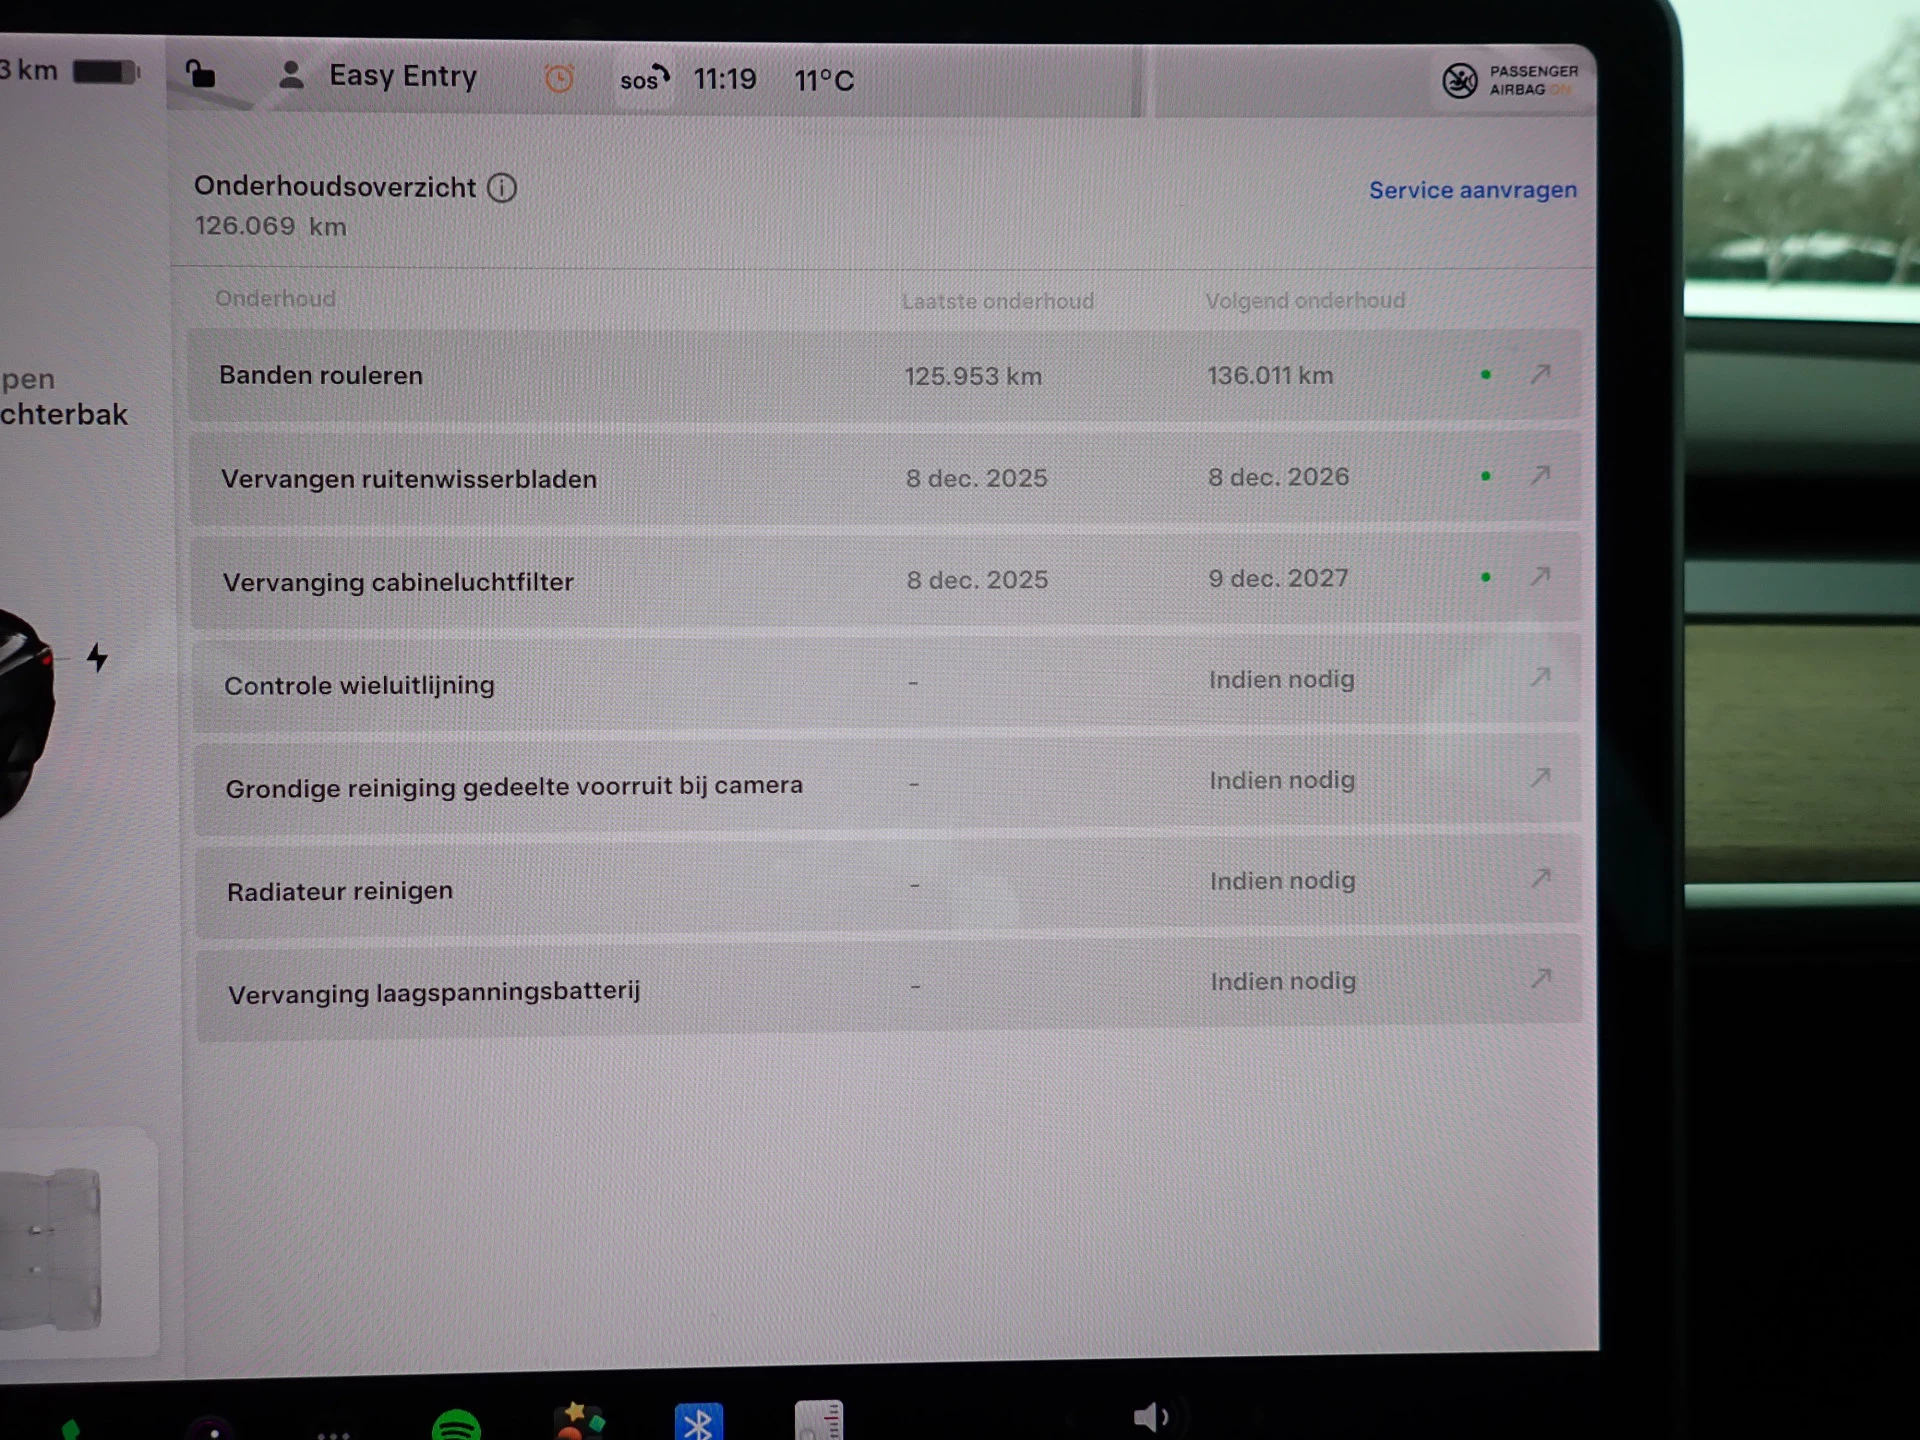1920x1440 pixels.
Task: Open arrow for Vervangen ruitenwisserbladen row
Action: (1540, 475)
